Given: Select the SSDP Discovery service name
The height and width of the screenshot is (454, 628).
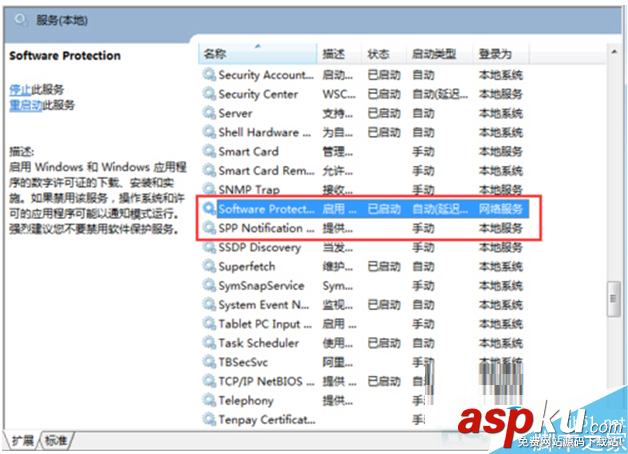Looking at the screenshot, I should [260, 247].
